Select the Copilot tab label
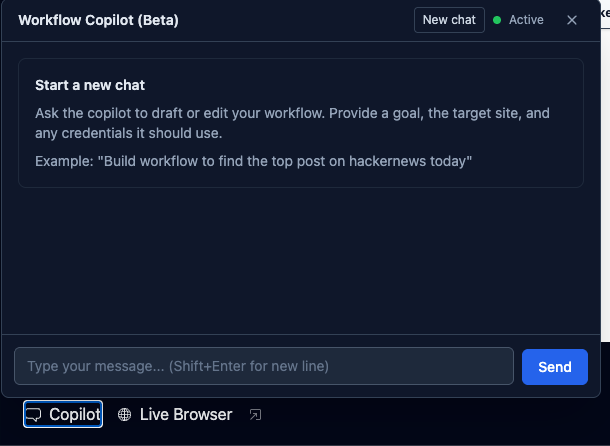This screenshot has width=610, height=446. (75, 414)
